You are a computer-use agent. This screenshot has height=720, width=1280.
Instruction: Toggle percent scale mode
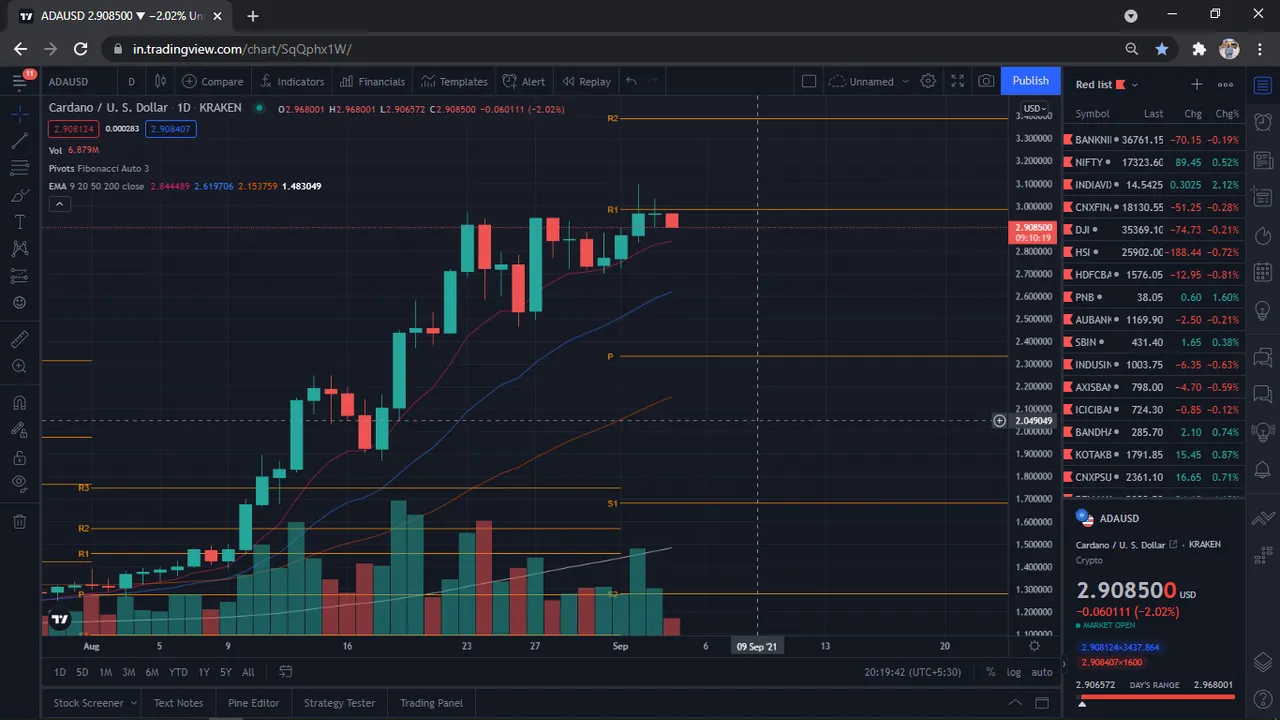[990, 672]
